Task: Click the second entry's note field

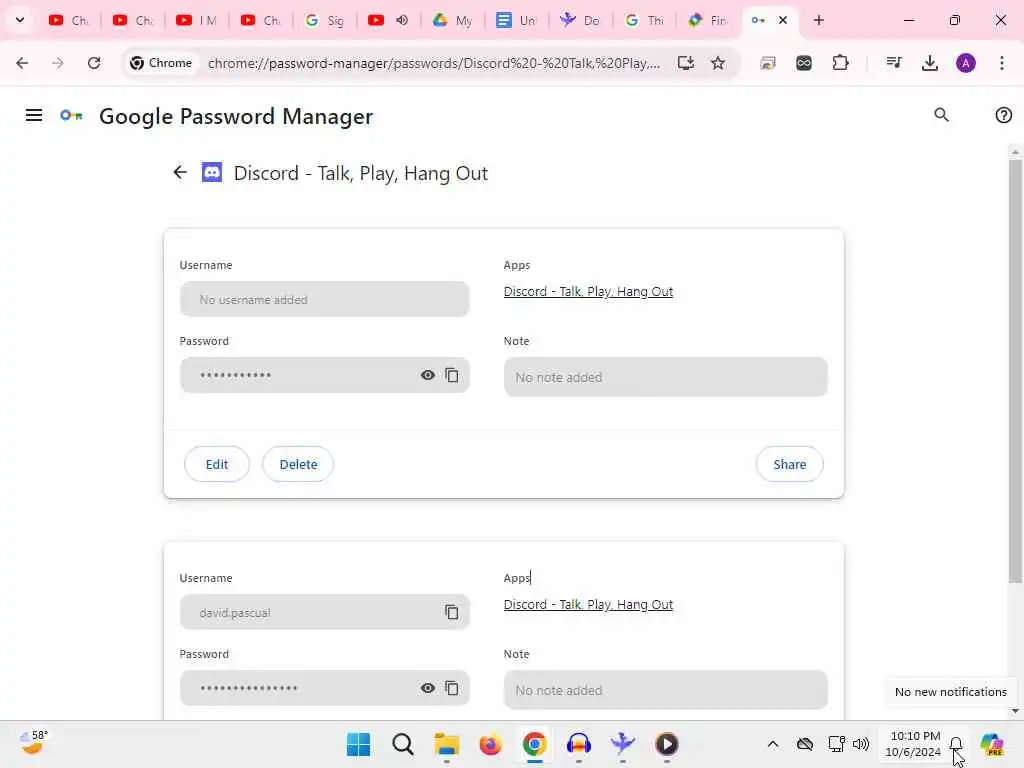Action: (665, 690)
